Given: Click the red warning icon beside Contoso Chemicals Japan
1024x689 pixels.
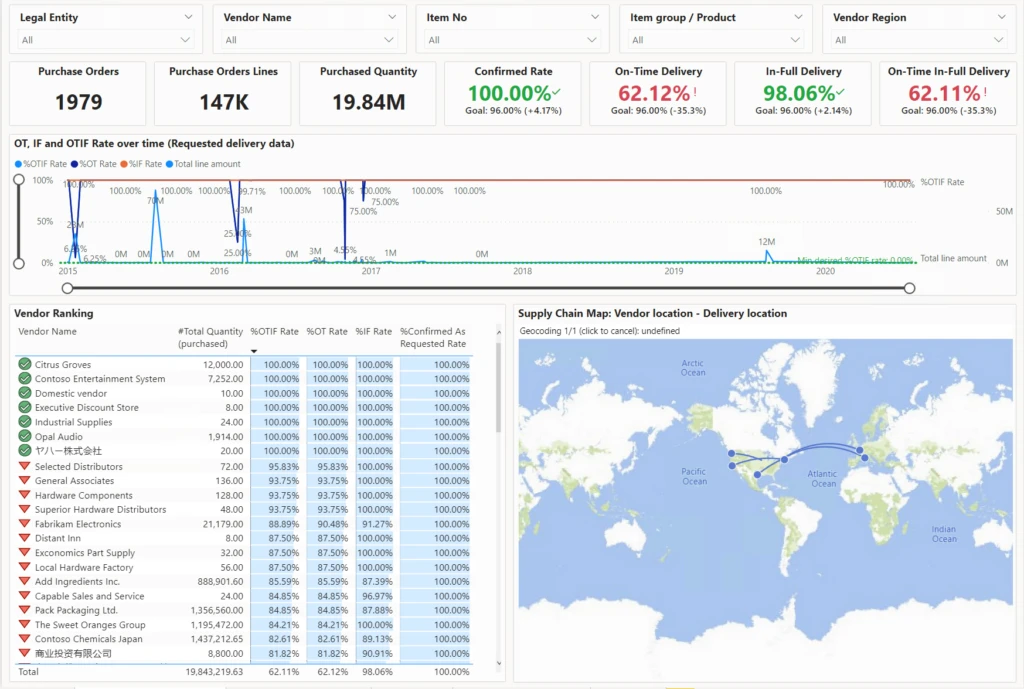Looking at the screenshot, I should [24, 640].
